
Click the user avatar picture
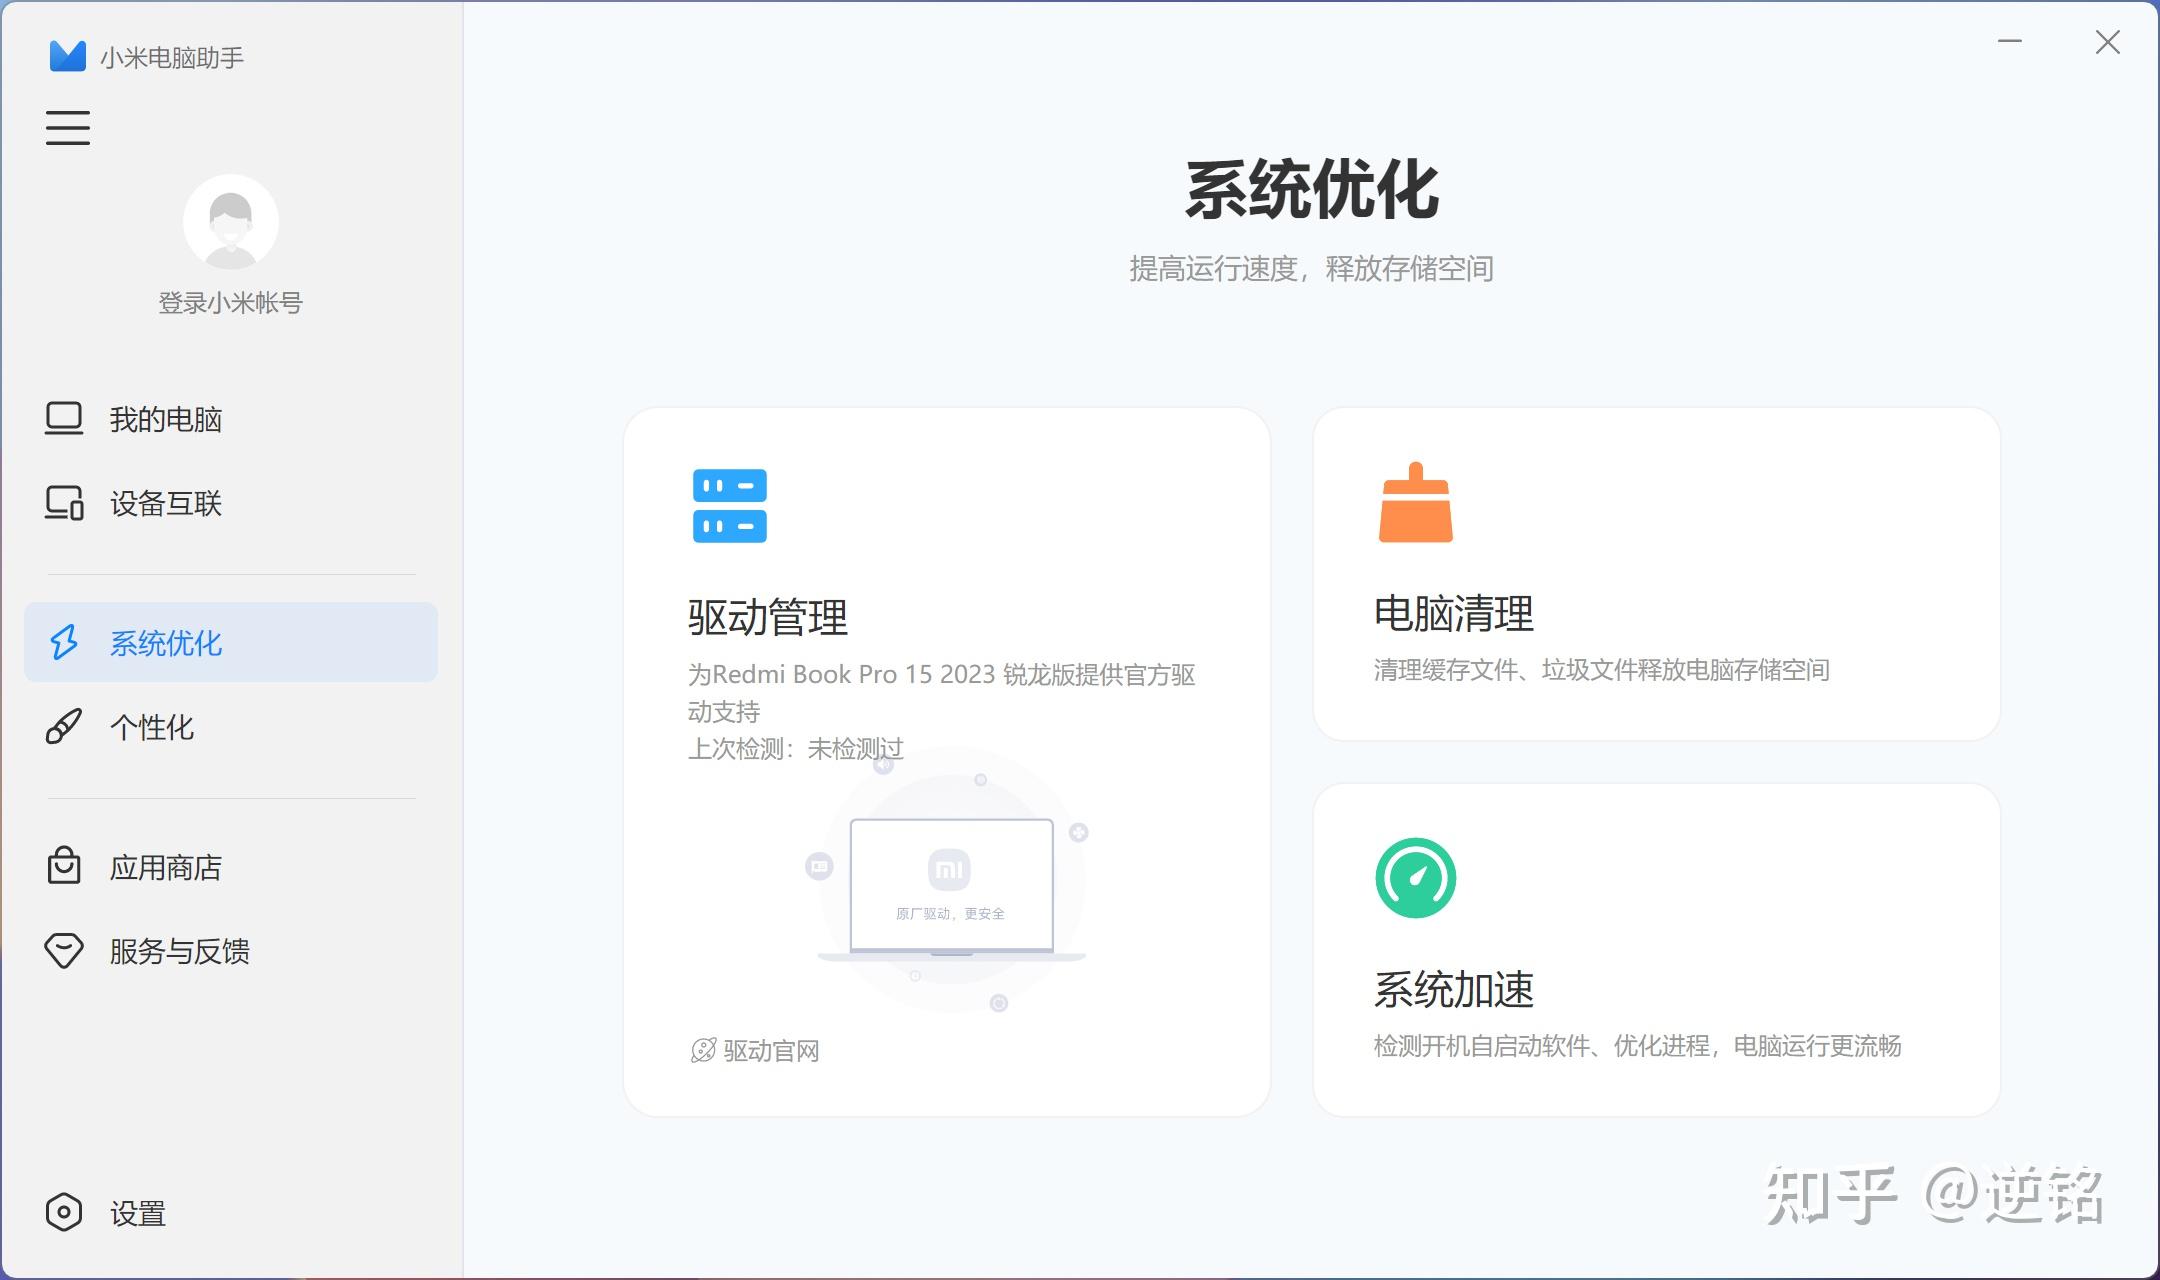[231, 222]
